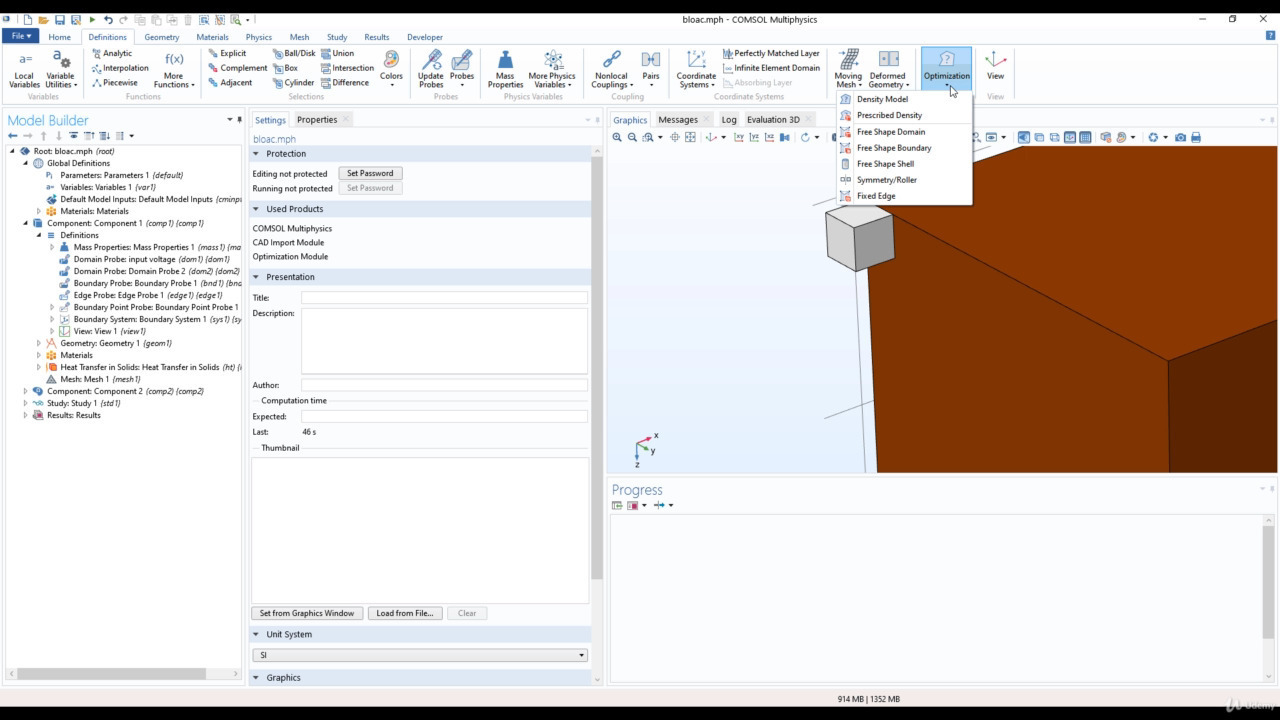Click the print icon in Graphics toolbar
The height and width of the screenshot is (720, 1280).
tap(1196, 137)
